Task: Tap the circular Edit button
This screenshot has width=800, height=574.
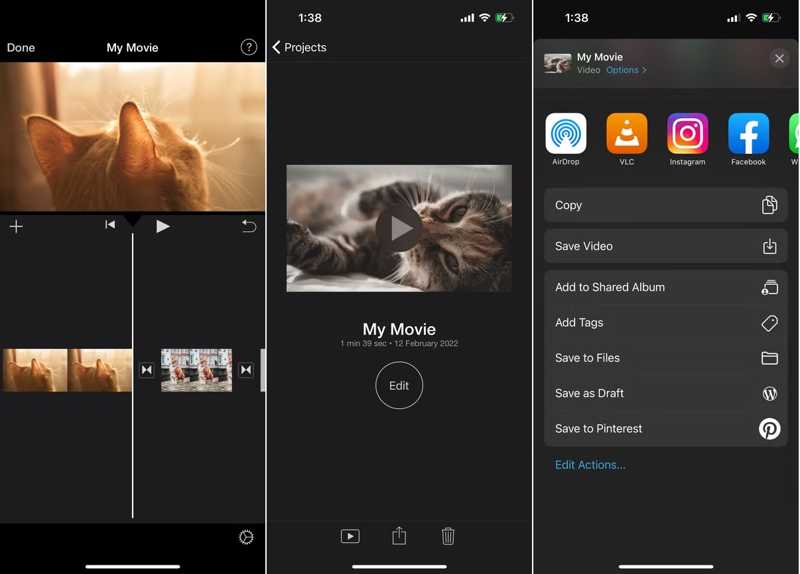Action: click(399, 385)
